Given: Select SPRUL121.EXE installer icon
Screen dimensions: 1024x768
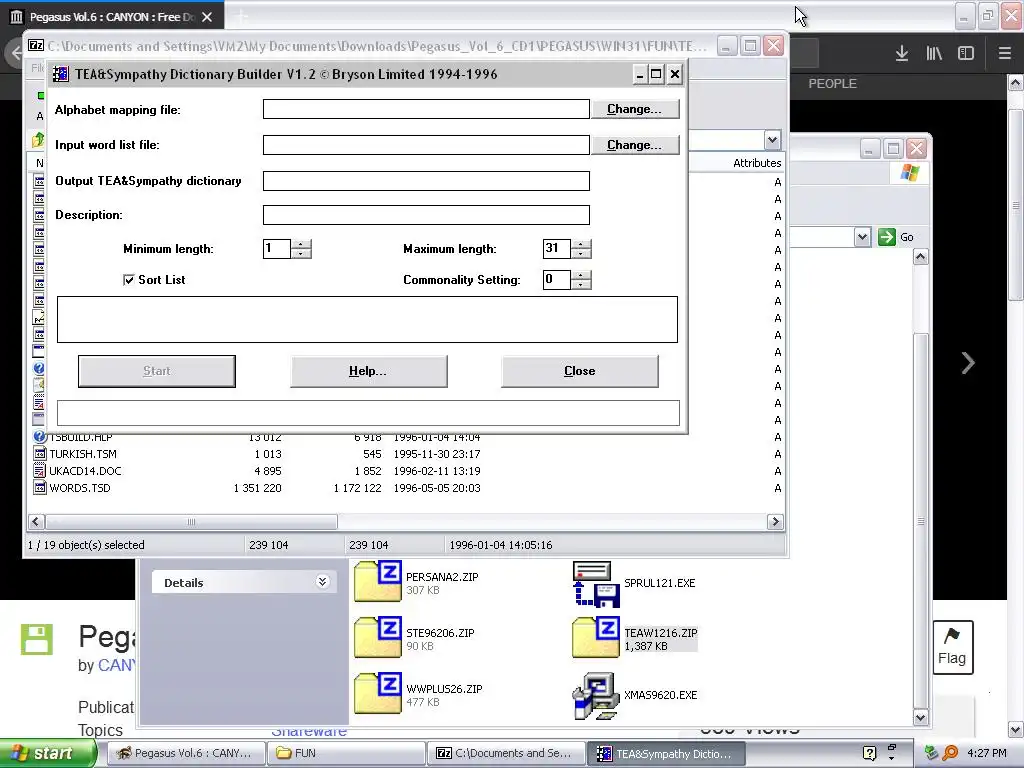Looking at the screenshot, I should pos(596,584).
